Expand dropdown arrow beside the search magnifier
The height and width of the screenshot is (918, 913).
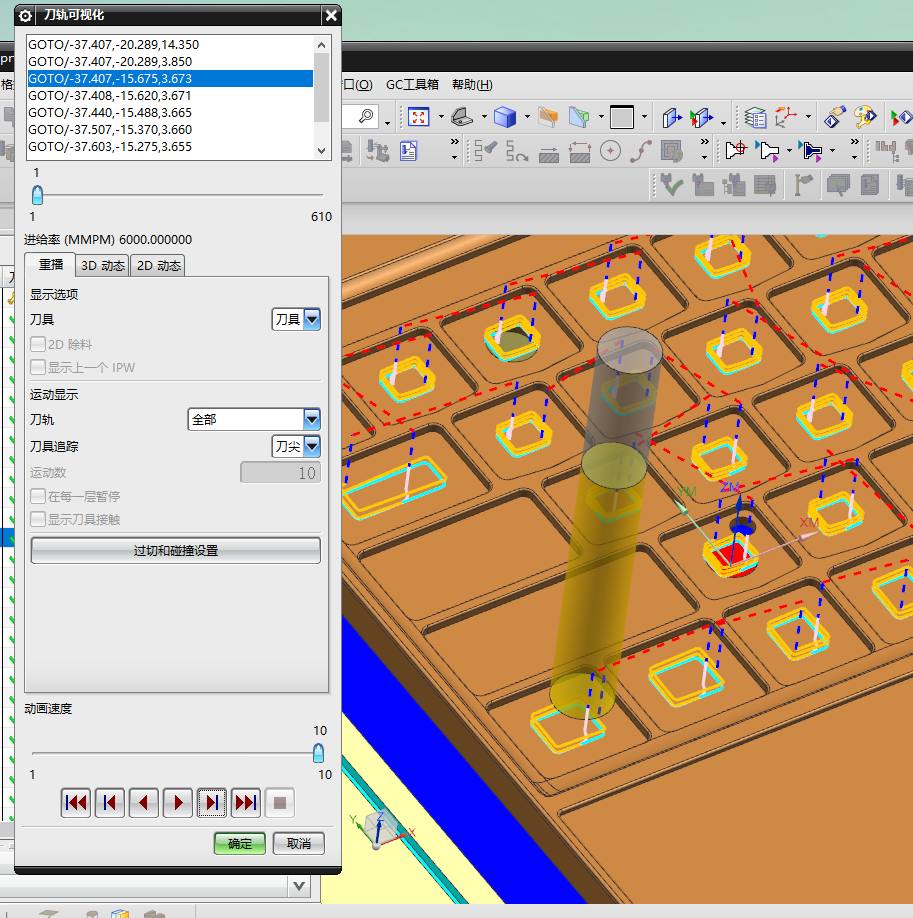(x=387, y=123)
